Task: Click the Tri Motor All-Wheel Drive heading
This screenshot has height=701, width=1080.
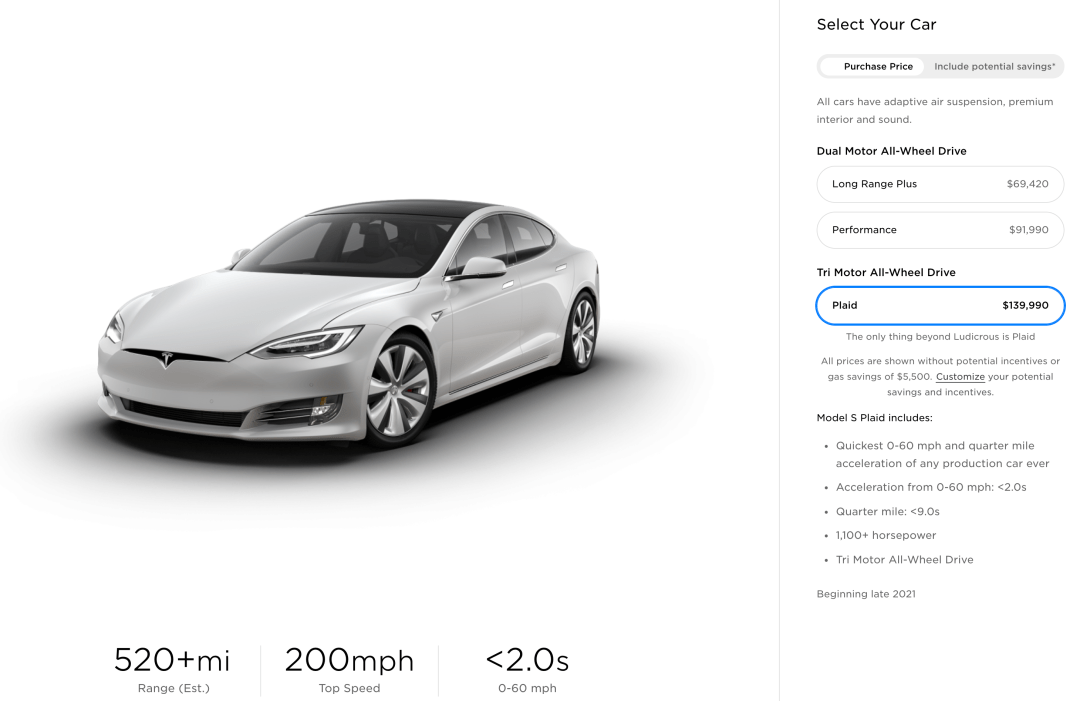Action: tap(886, 273)
